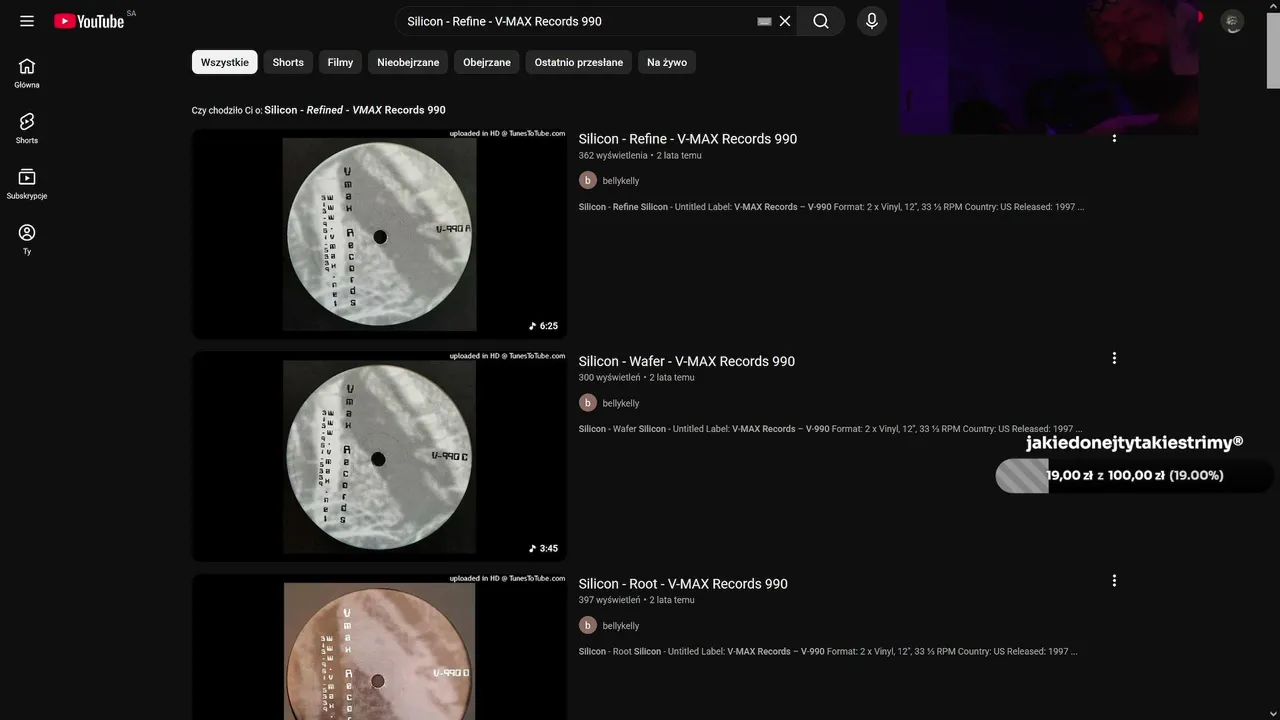Click the magnifier search button
The image size is (1280, 720).
(821, 21)
